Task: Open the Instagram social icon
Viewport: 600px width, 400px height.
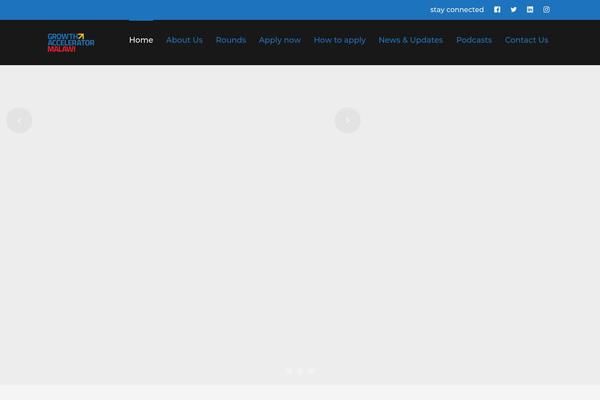Action: (546, 10)
